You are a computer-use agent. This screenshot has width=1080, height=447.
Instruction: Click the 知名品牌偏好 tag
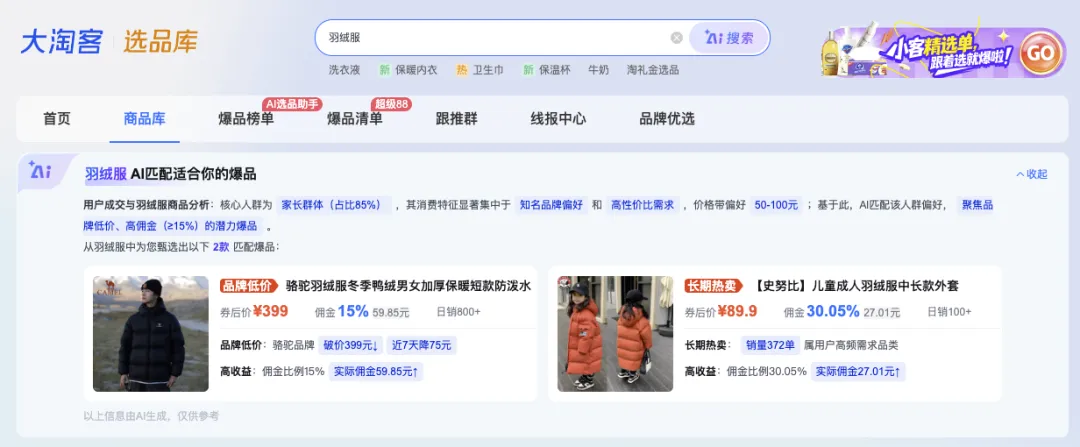[x=551, y=205]
